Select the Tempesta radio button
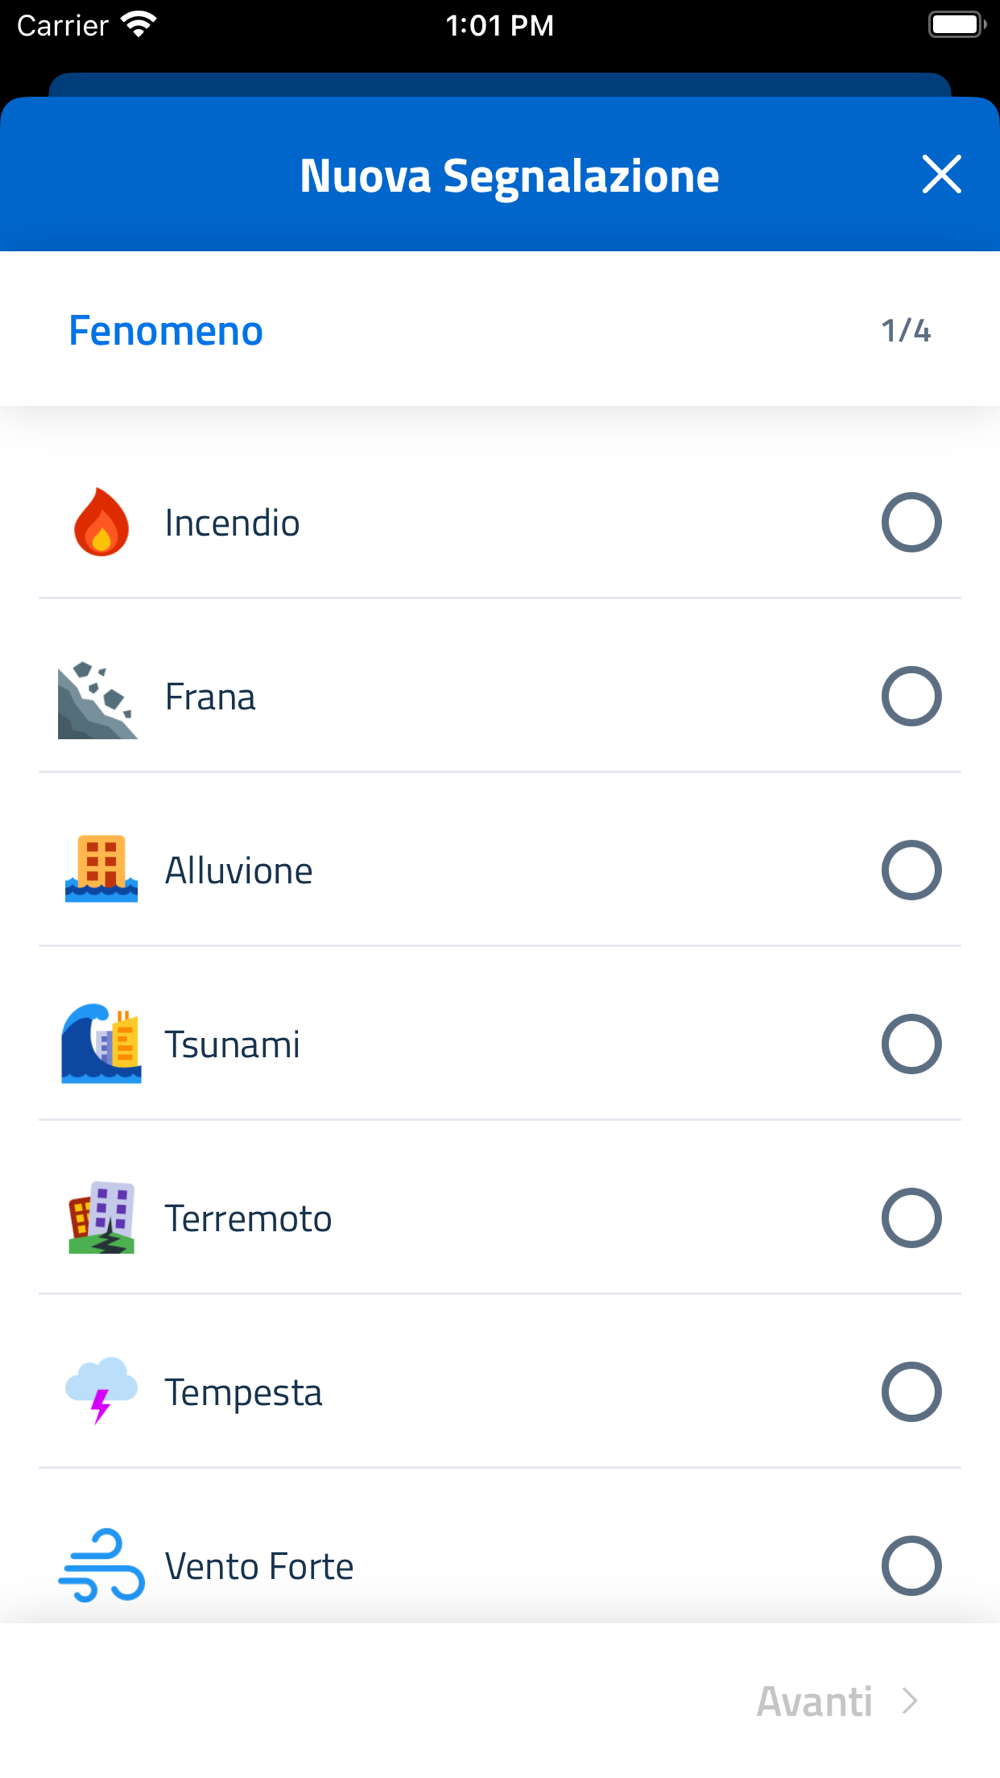Screen dimensions: 1000x1778 pyautogui.click(x=911, y=1392)
